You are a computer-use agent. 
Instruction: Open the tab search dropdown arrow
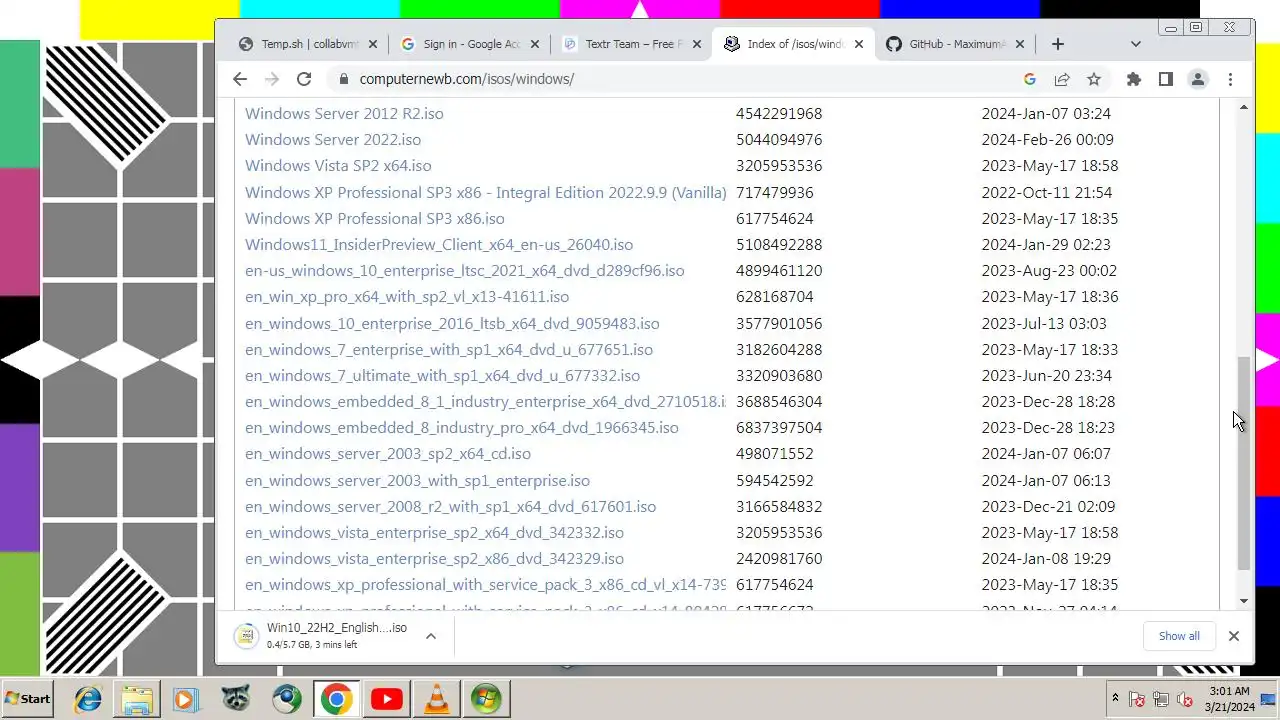tap(1135, 44)
